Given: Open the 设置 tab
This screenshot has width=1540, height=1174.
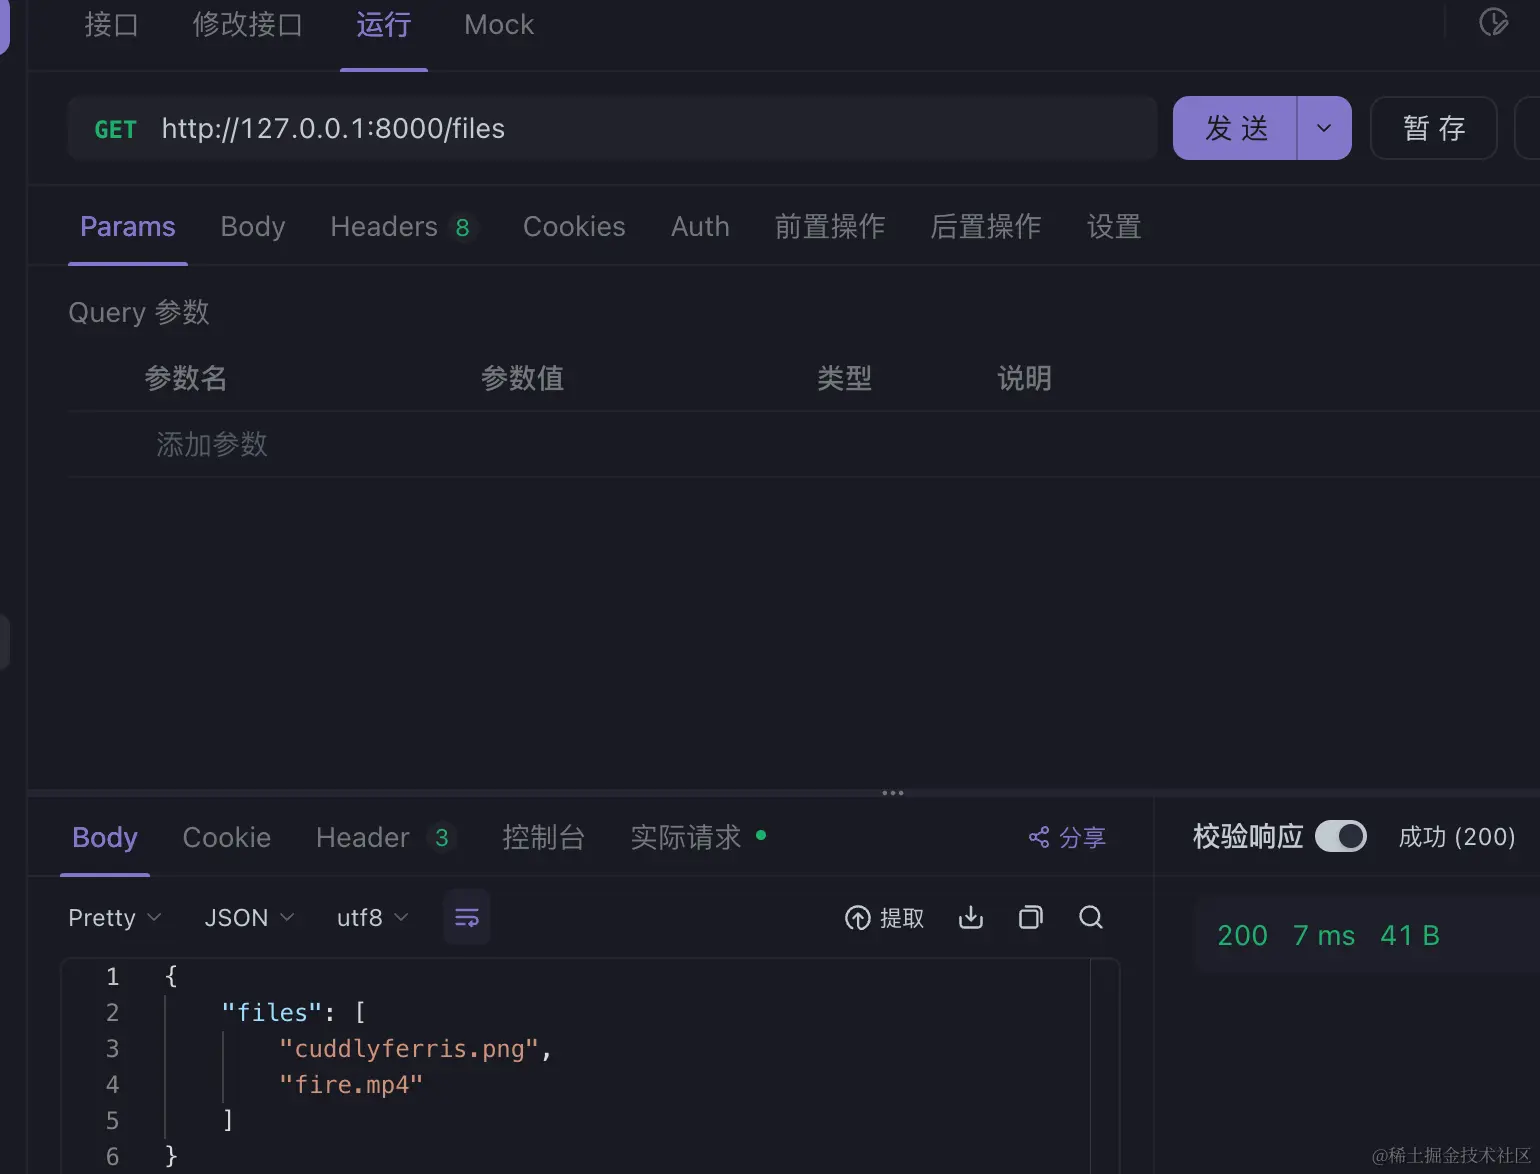Looking at the screenshot, I should [1114, 227].
